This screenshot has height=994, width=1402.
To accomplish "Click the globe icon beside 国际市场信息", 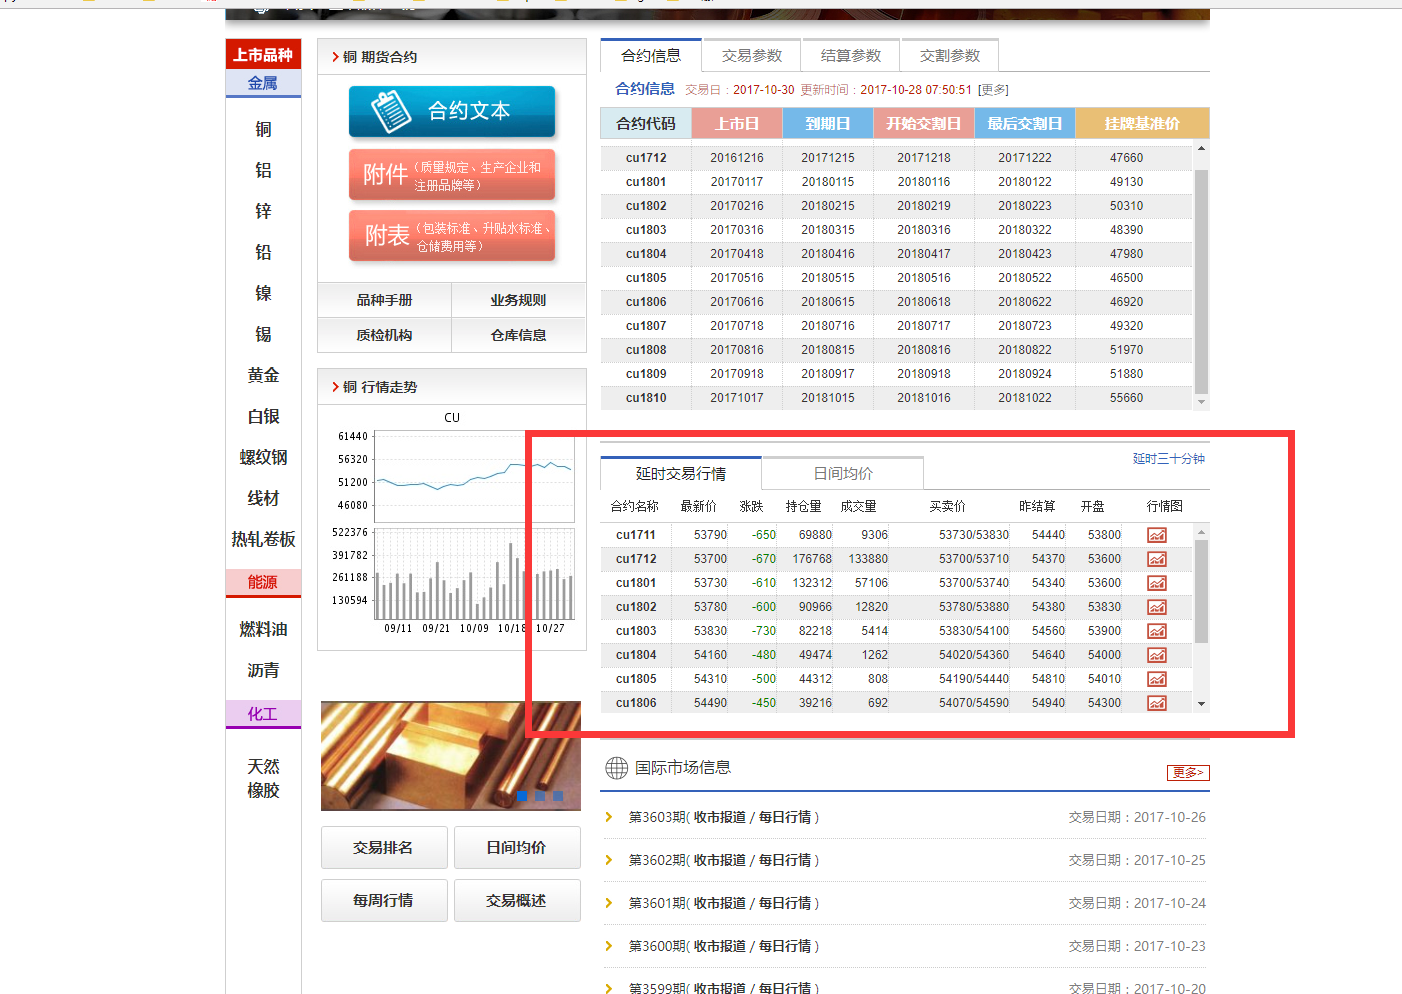I will [617, 768].
